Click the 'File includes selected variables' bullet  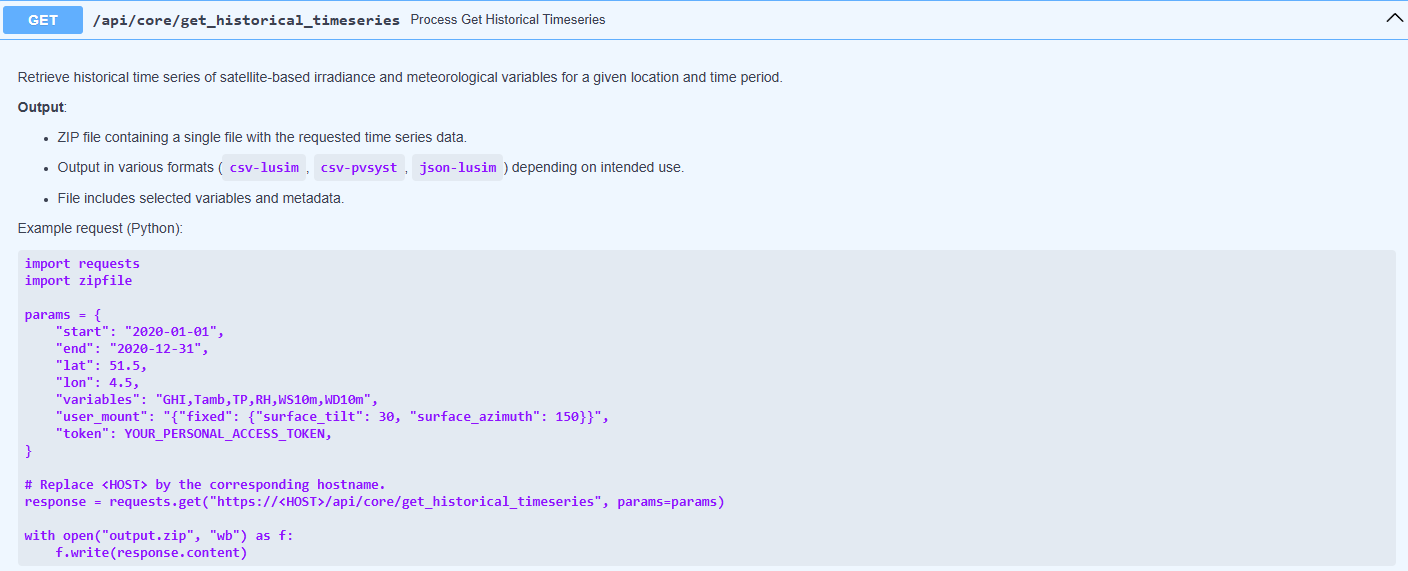point(200,198)
